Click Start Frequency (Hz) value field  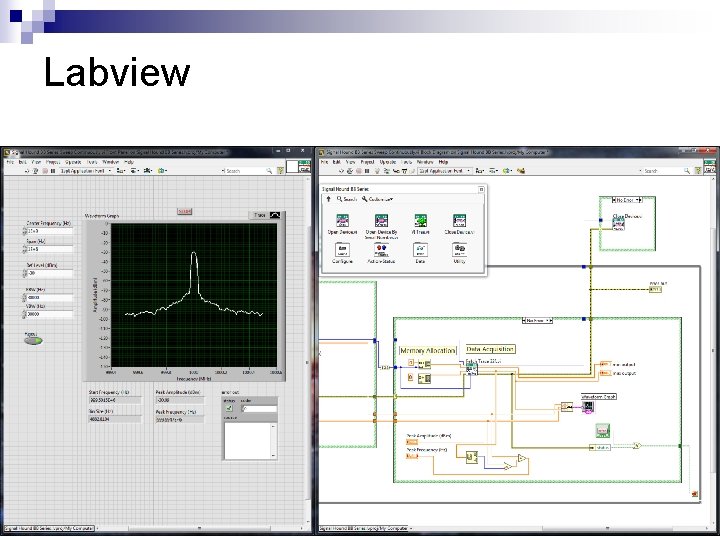[x=115, y=400]
